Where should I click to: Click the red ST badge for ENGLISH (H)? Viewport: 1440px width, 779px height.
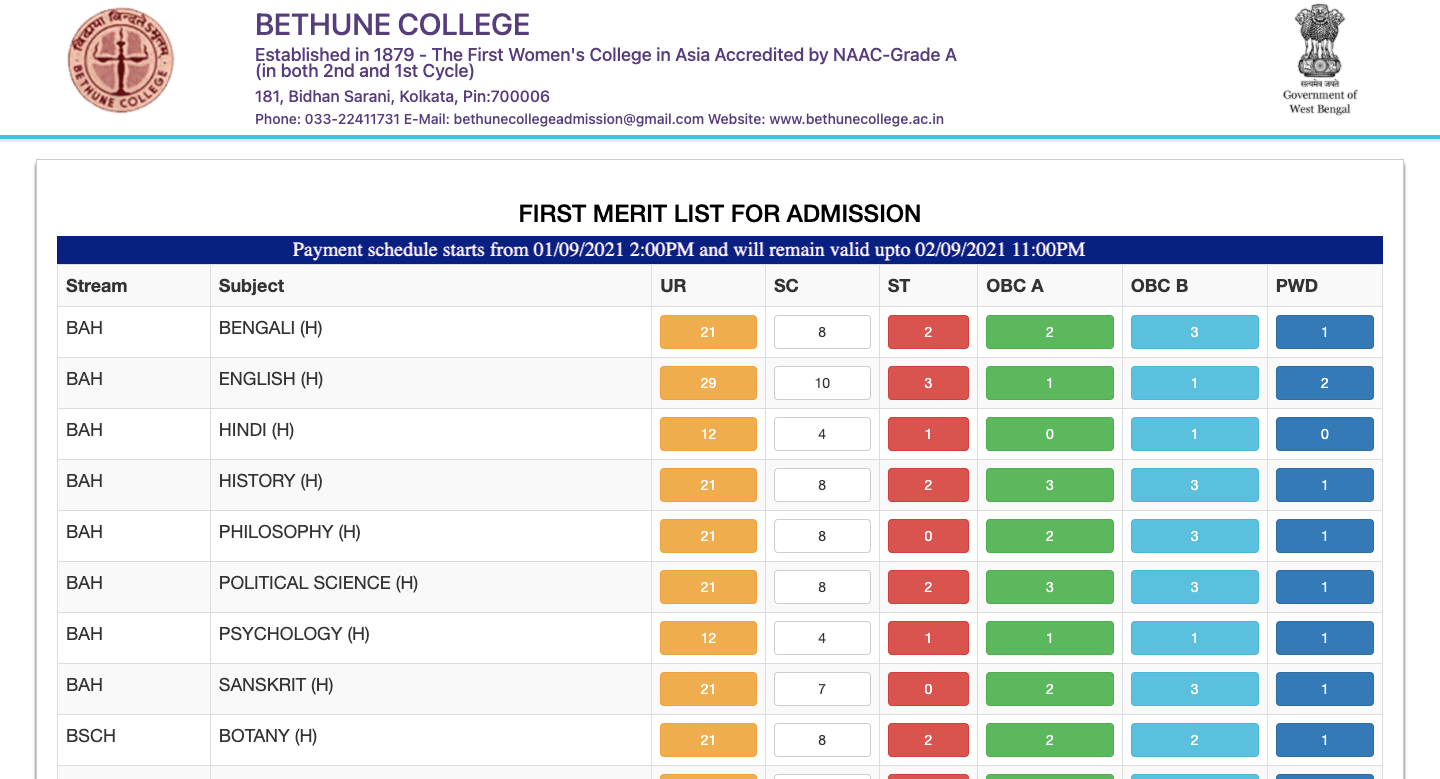tap(927, 382)
